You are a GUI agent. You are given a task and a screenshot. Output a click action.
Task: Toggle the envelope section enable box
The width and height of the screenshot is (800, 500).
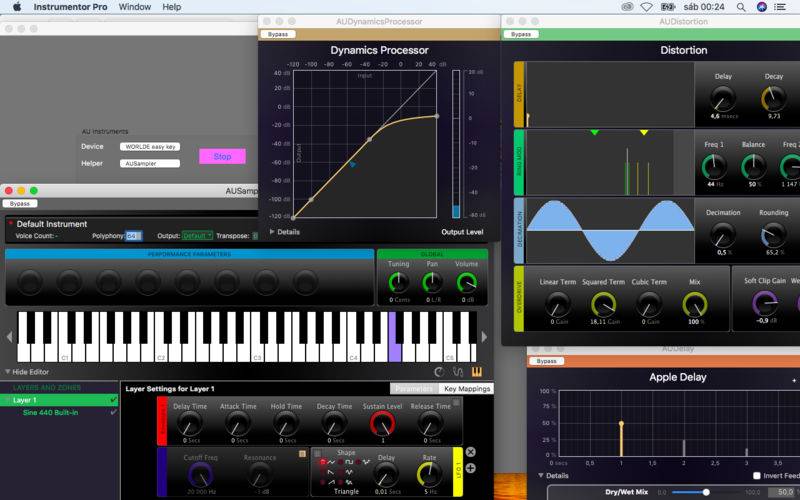[x=456, y=403]
